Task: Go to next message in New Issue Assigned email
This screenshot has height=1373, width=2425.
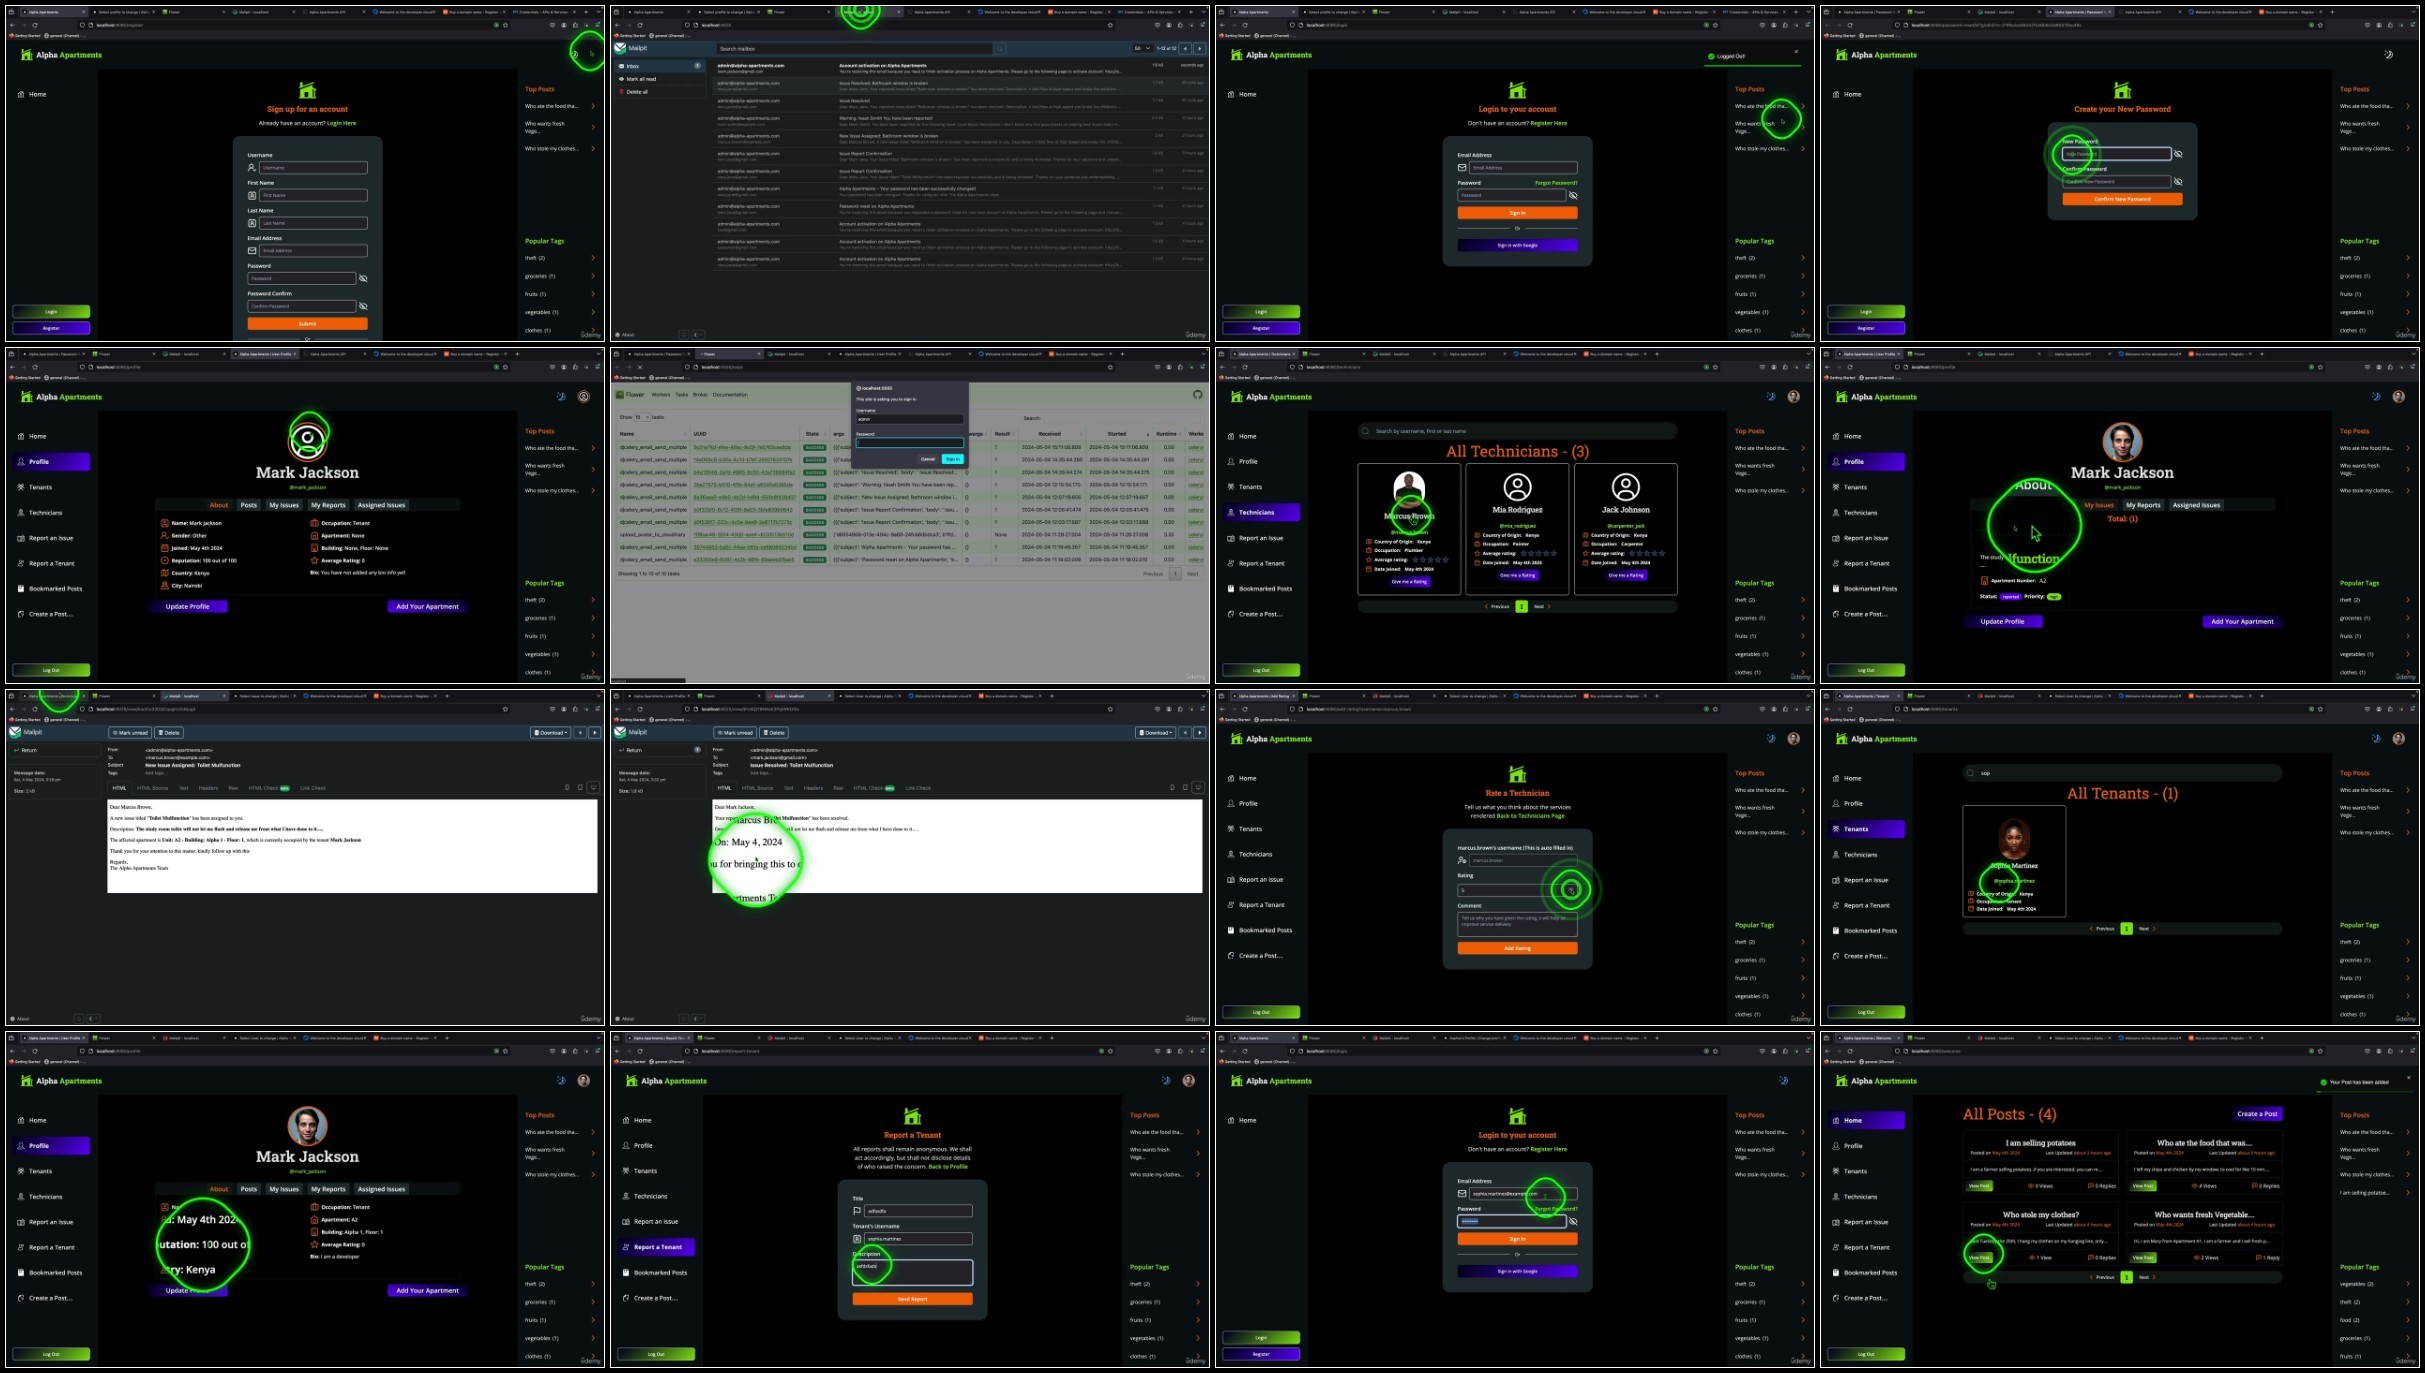Action: click(x=595, y=733)
